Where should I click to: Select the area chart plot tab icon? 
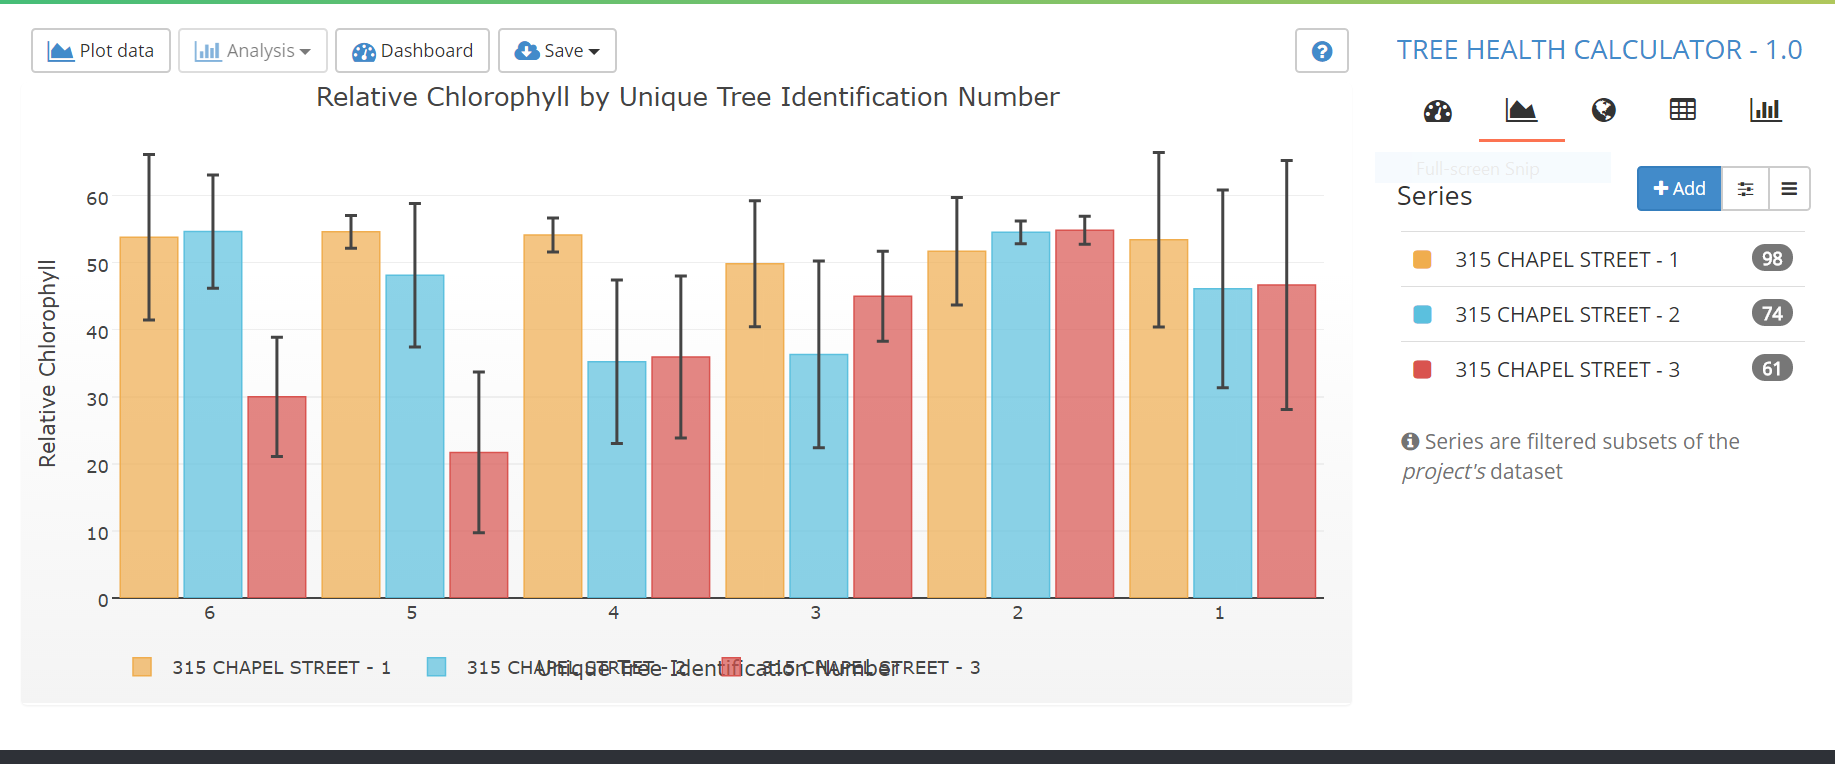pyautogui.click(x=1521, y=110)
